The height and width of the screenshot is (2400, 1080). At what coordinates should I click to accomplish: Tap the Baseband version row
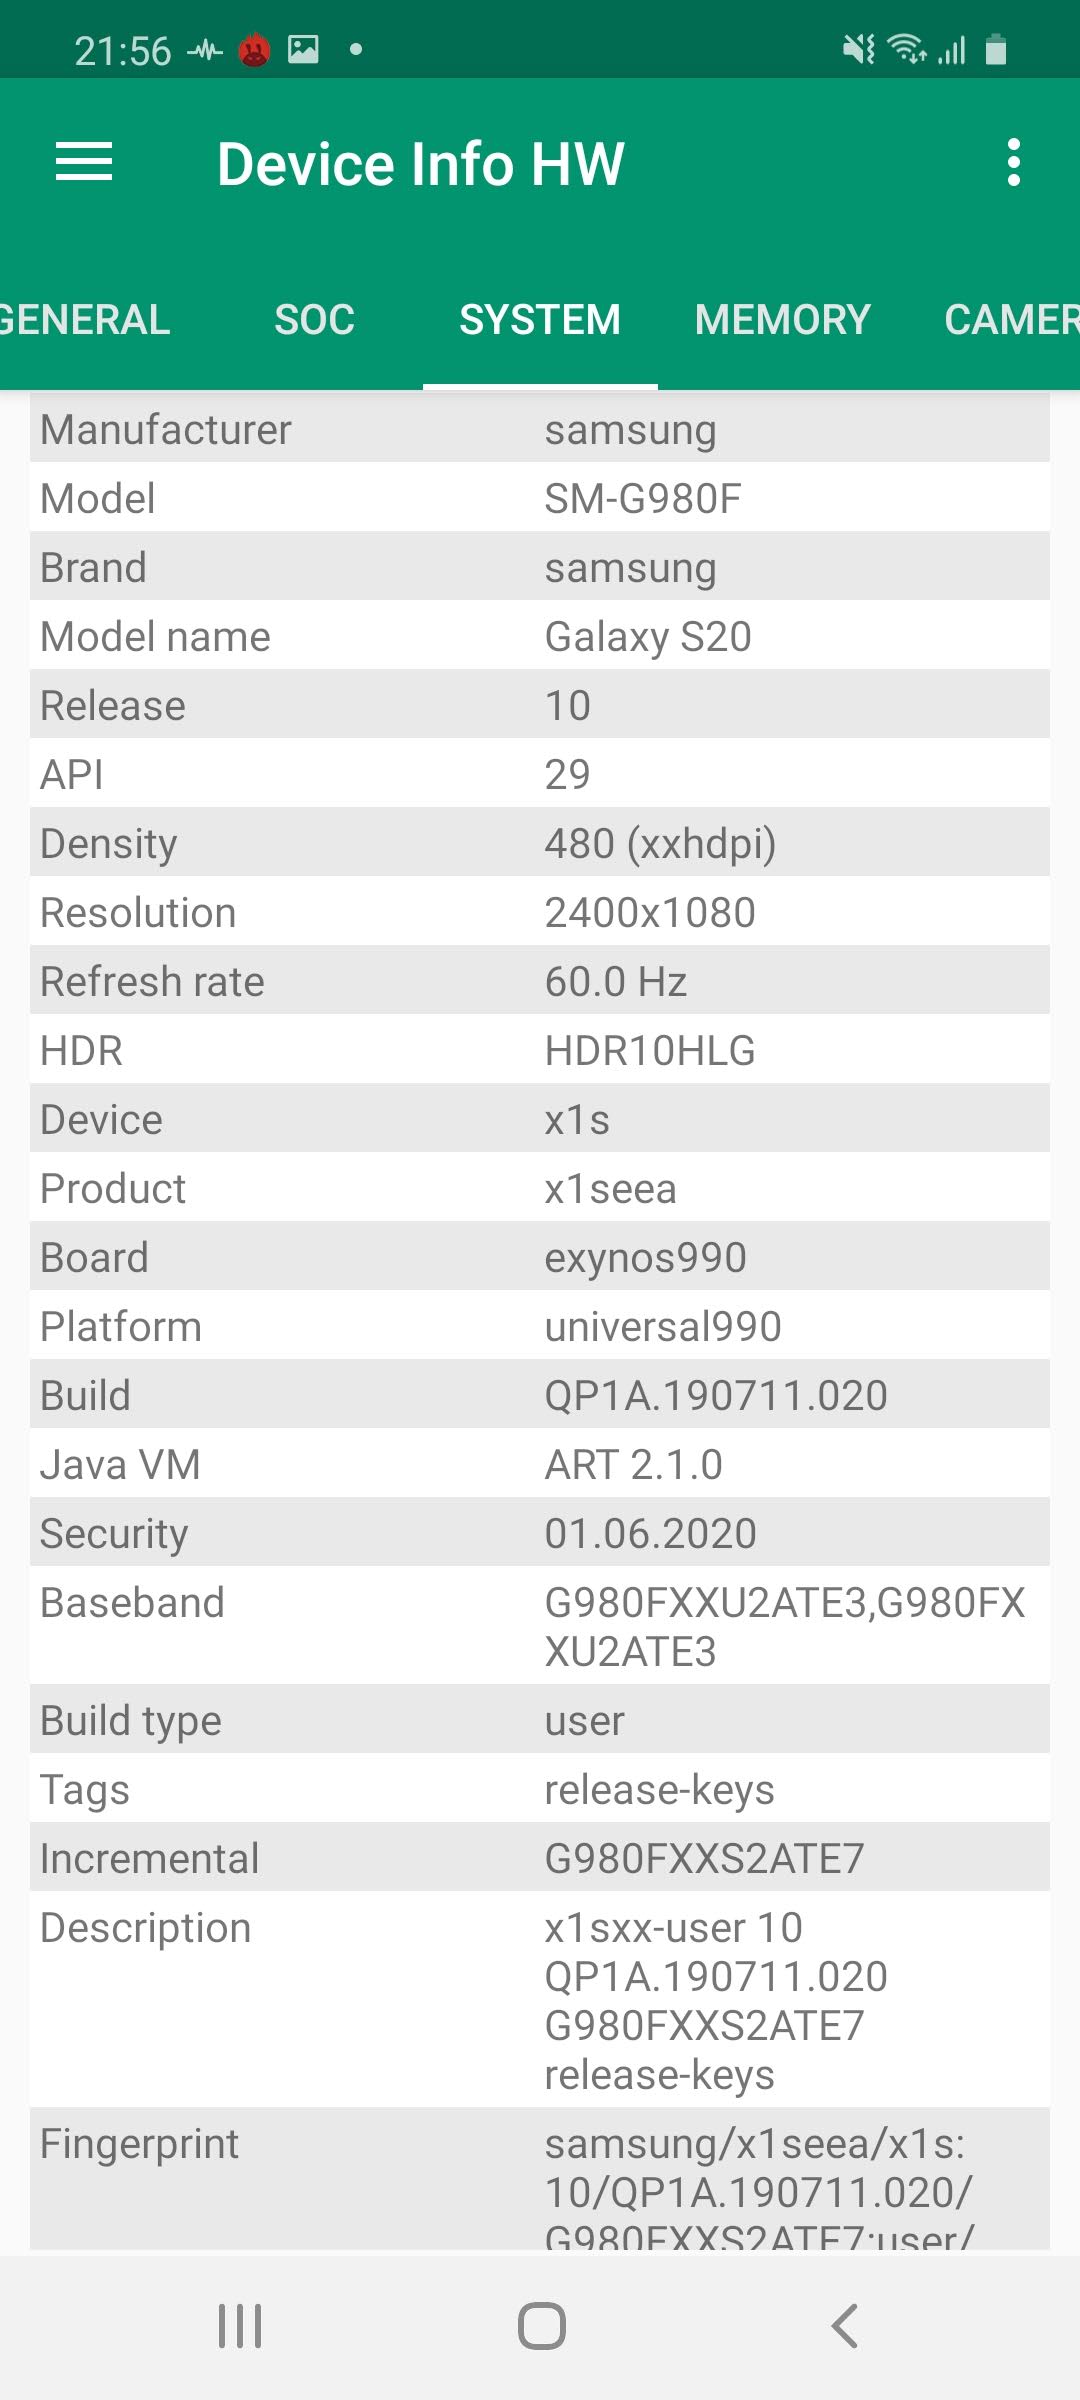click(x=540, y=1626)
